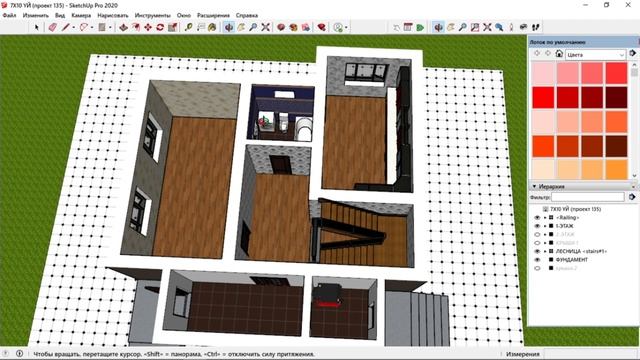This screenshot has height=360, width=640.
Task: Expand the 1-ЭТАЖ tree node
Action: click(x=544, y=226)
